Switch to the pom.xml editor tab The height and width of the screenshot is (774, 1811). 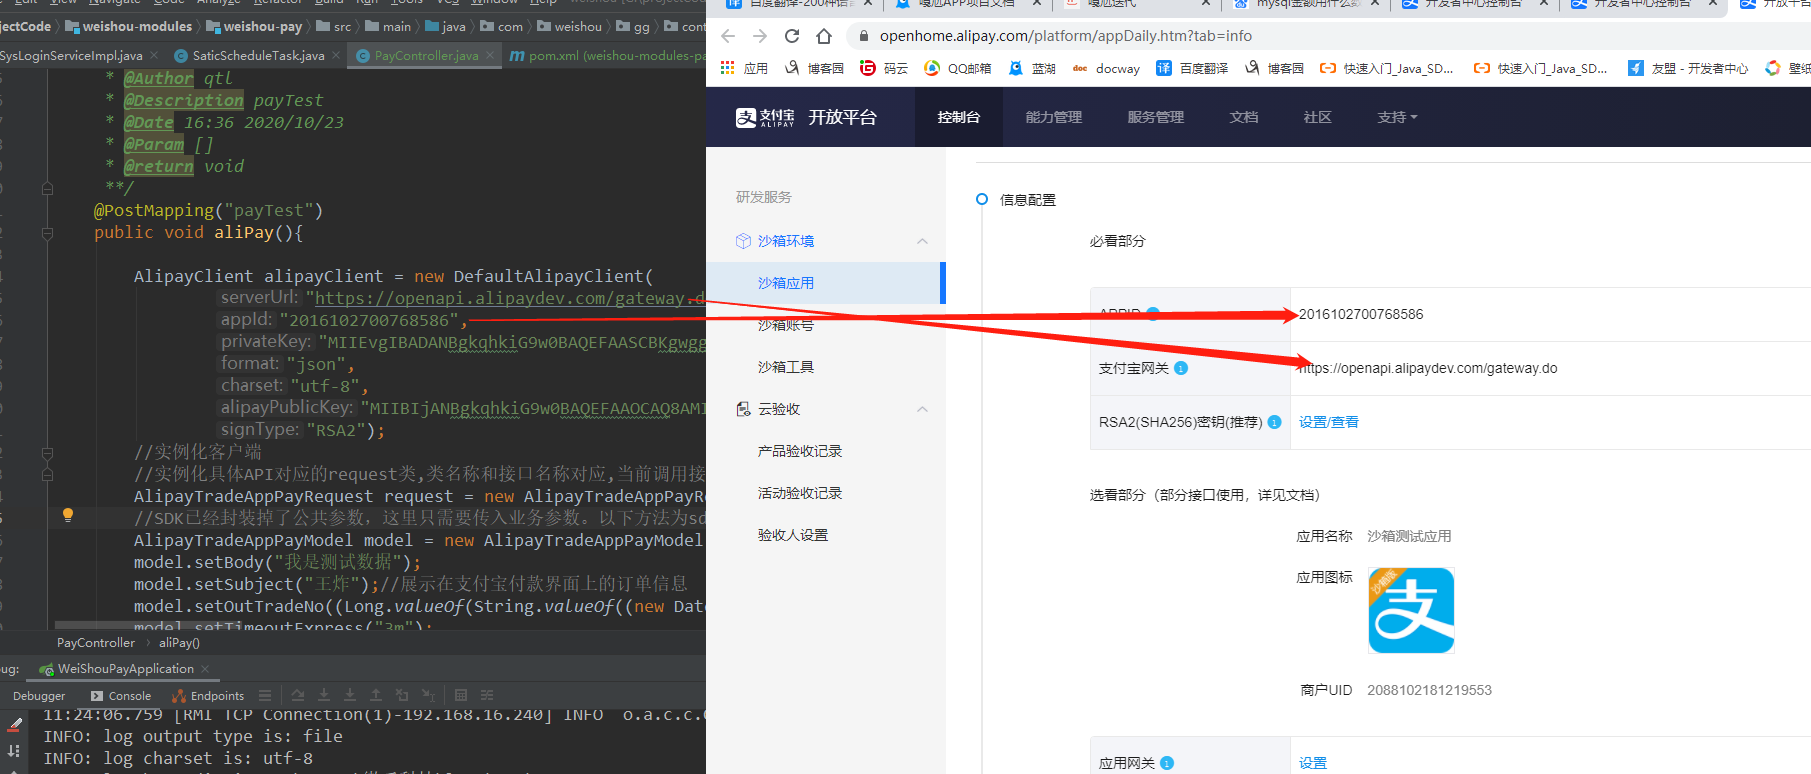[607, 56]
